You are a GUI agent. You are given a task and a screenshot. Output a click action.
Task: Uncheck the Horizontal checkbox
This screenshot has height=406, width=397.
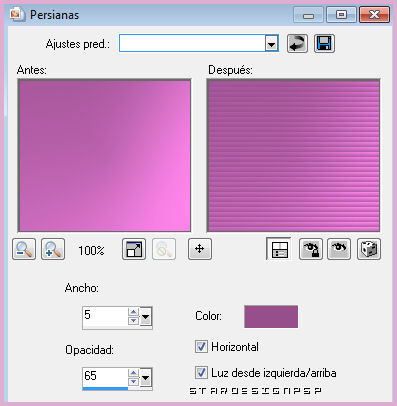(201, 347)
